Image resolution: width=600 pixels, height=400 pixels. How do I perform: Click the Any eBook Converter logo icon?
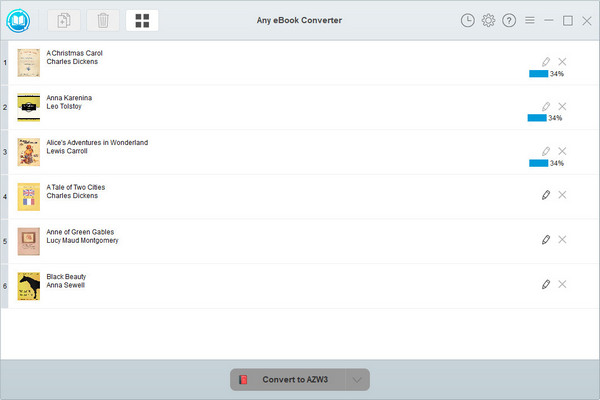pos(18,20)
